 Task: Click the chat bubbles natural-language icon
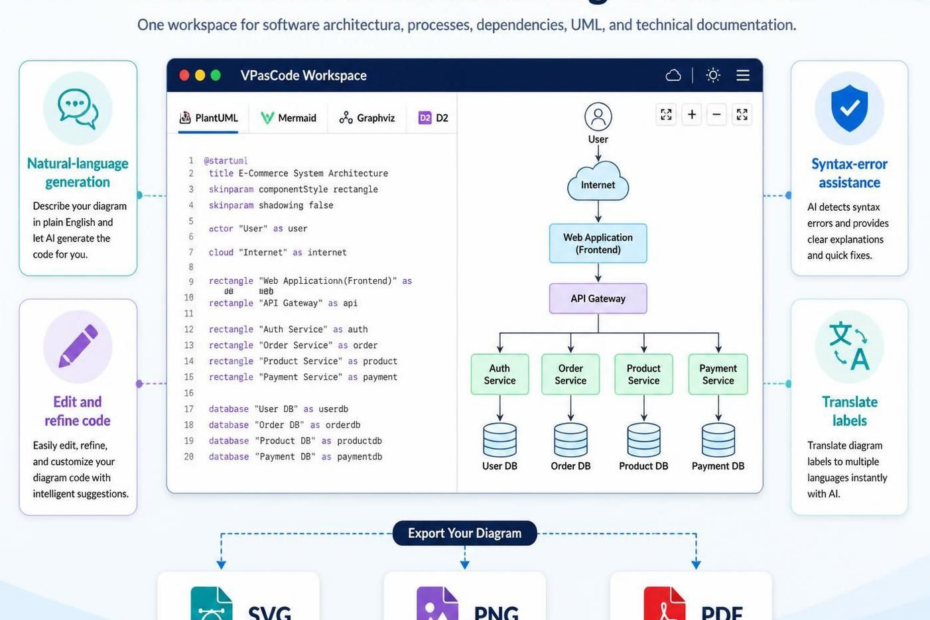click(78, 109)
